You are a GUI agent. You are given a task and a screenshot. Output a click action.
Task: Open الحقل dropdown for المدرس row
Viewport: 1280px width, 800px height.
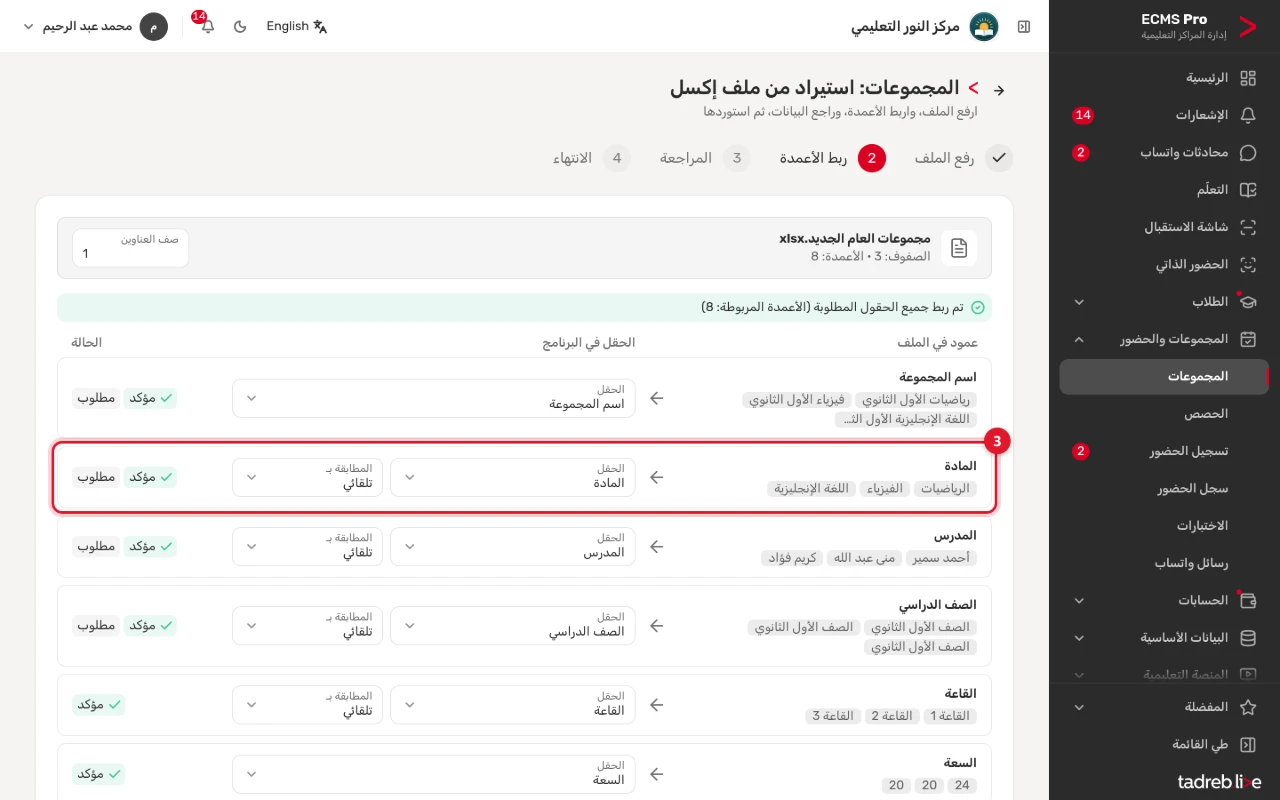click(512, 546)
